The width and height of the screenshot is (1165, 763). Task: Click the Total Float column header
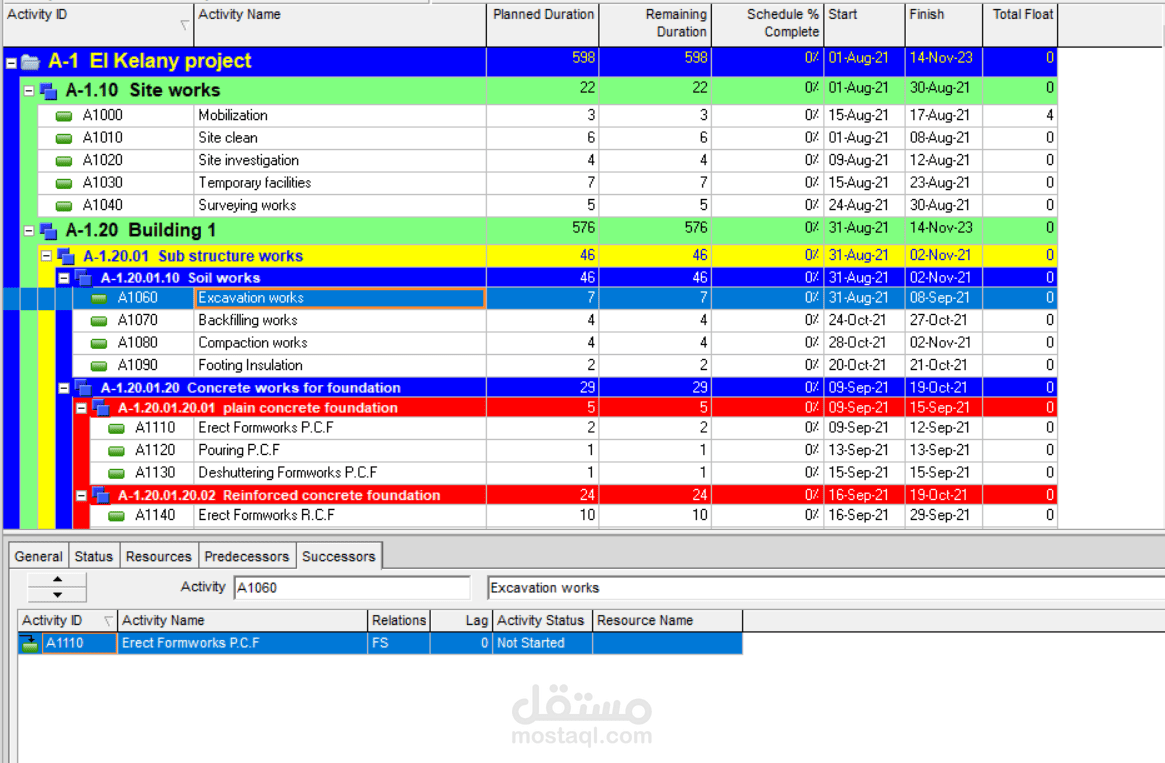pyautogui.click(x=1020, y=24)
